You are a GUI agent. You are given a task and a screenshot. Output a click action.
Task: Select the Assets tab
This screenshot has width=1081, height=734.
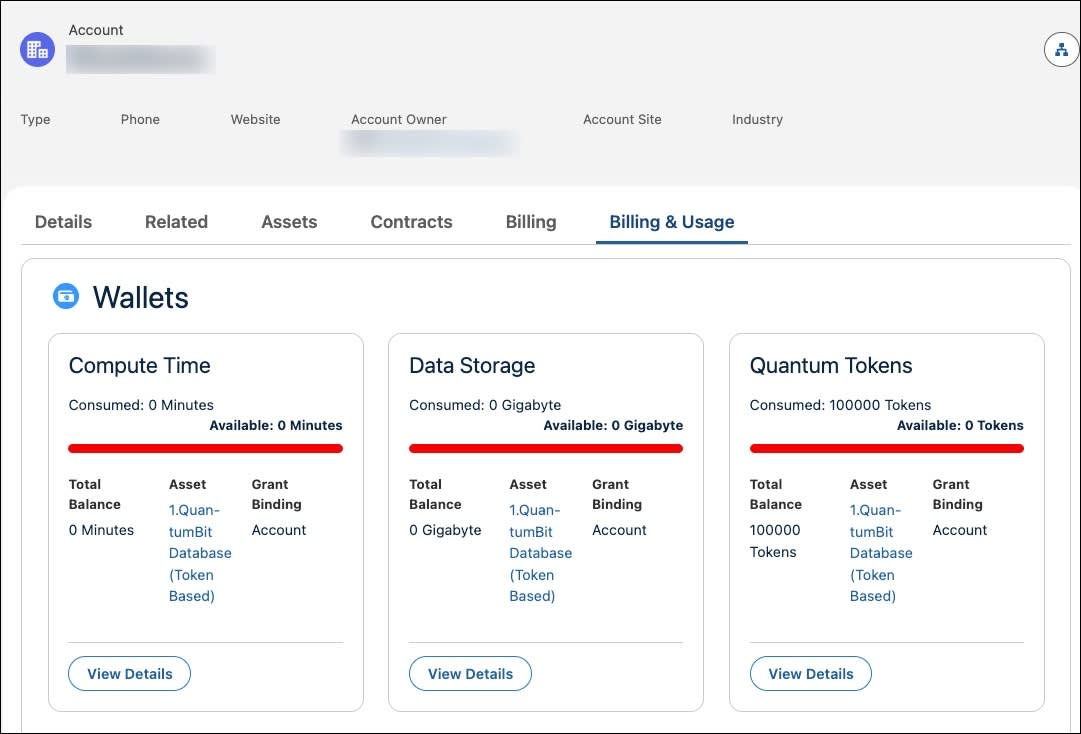[288, 221]
